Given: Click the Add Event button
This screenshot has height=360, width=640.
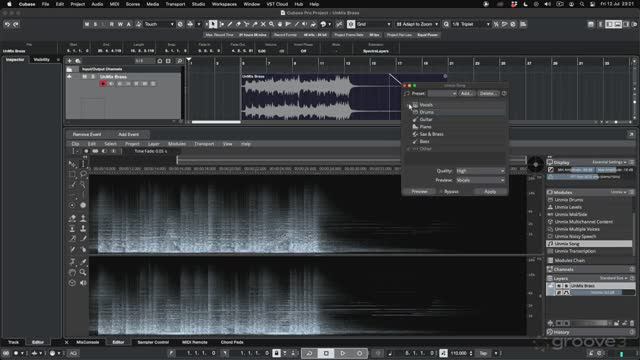Looking at the screenshot, I should (129, 134).
